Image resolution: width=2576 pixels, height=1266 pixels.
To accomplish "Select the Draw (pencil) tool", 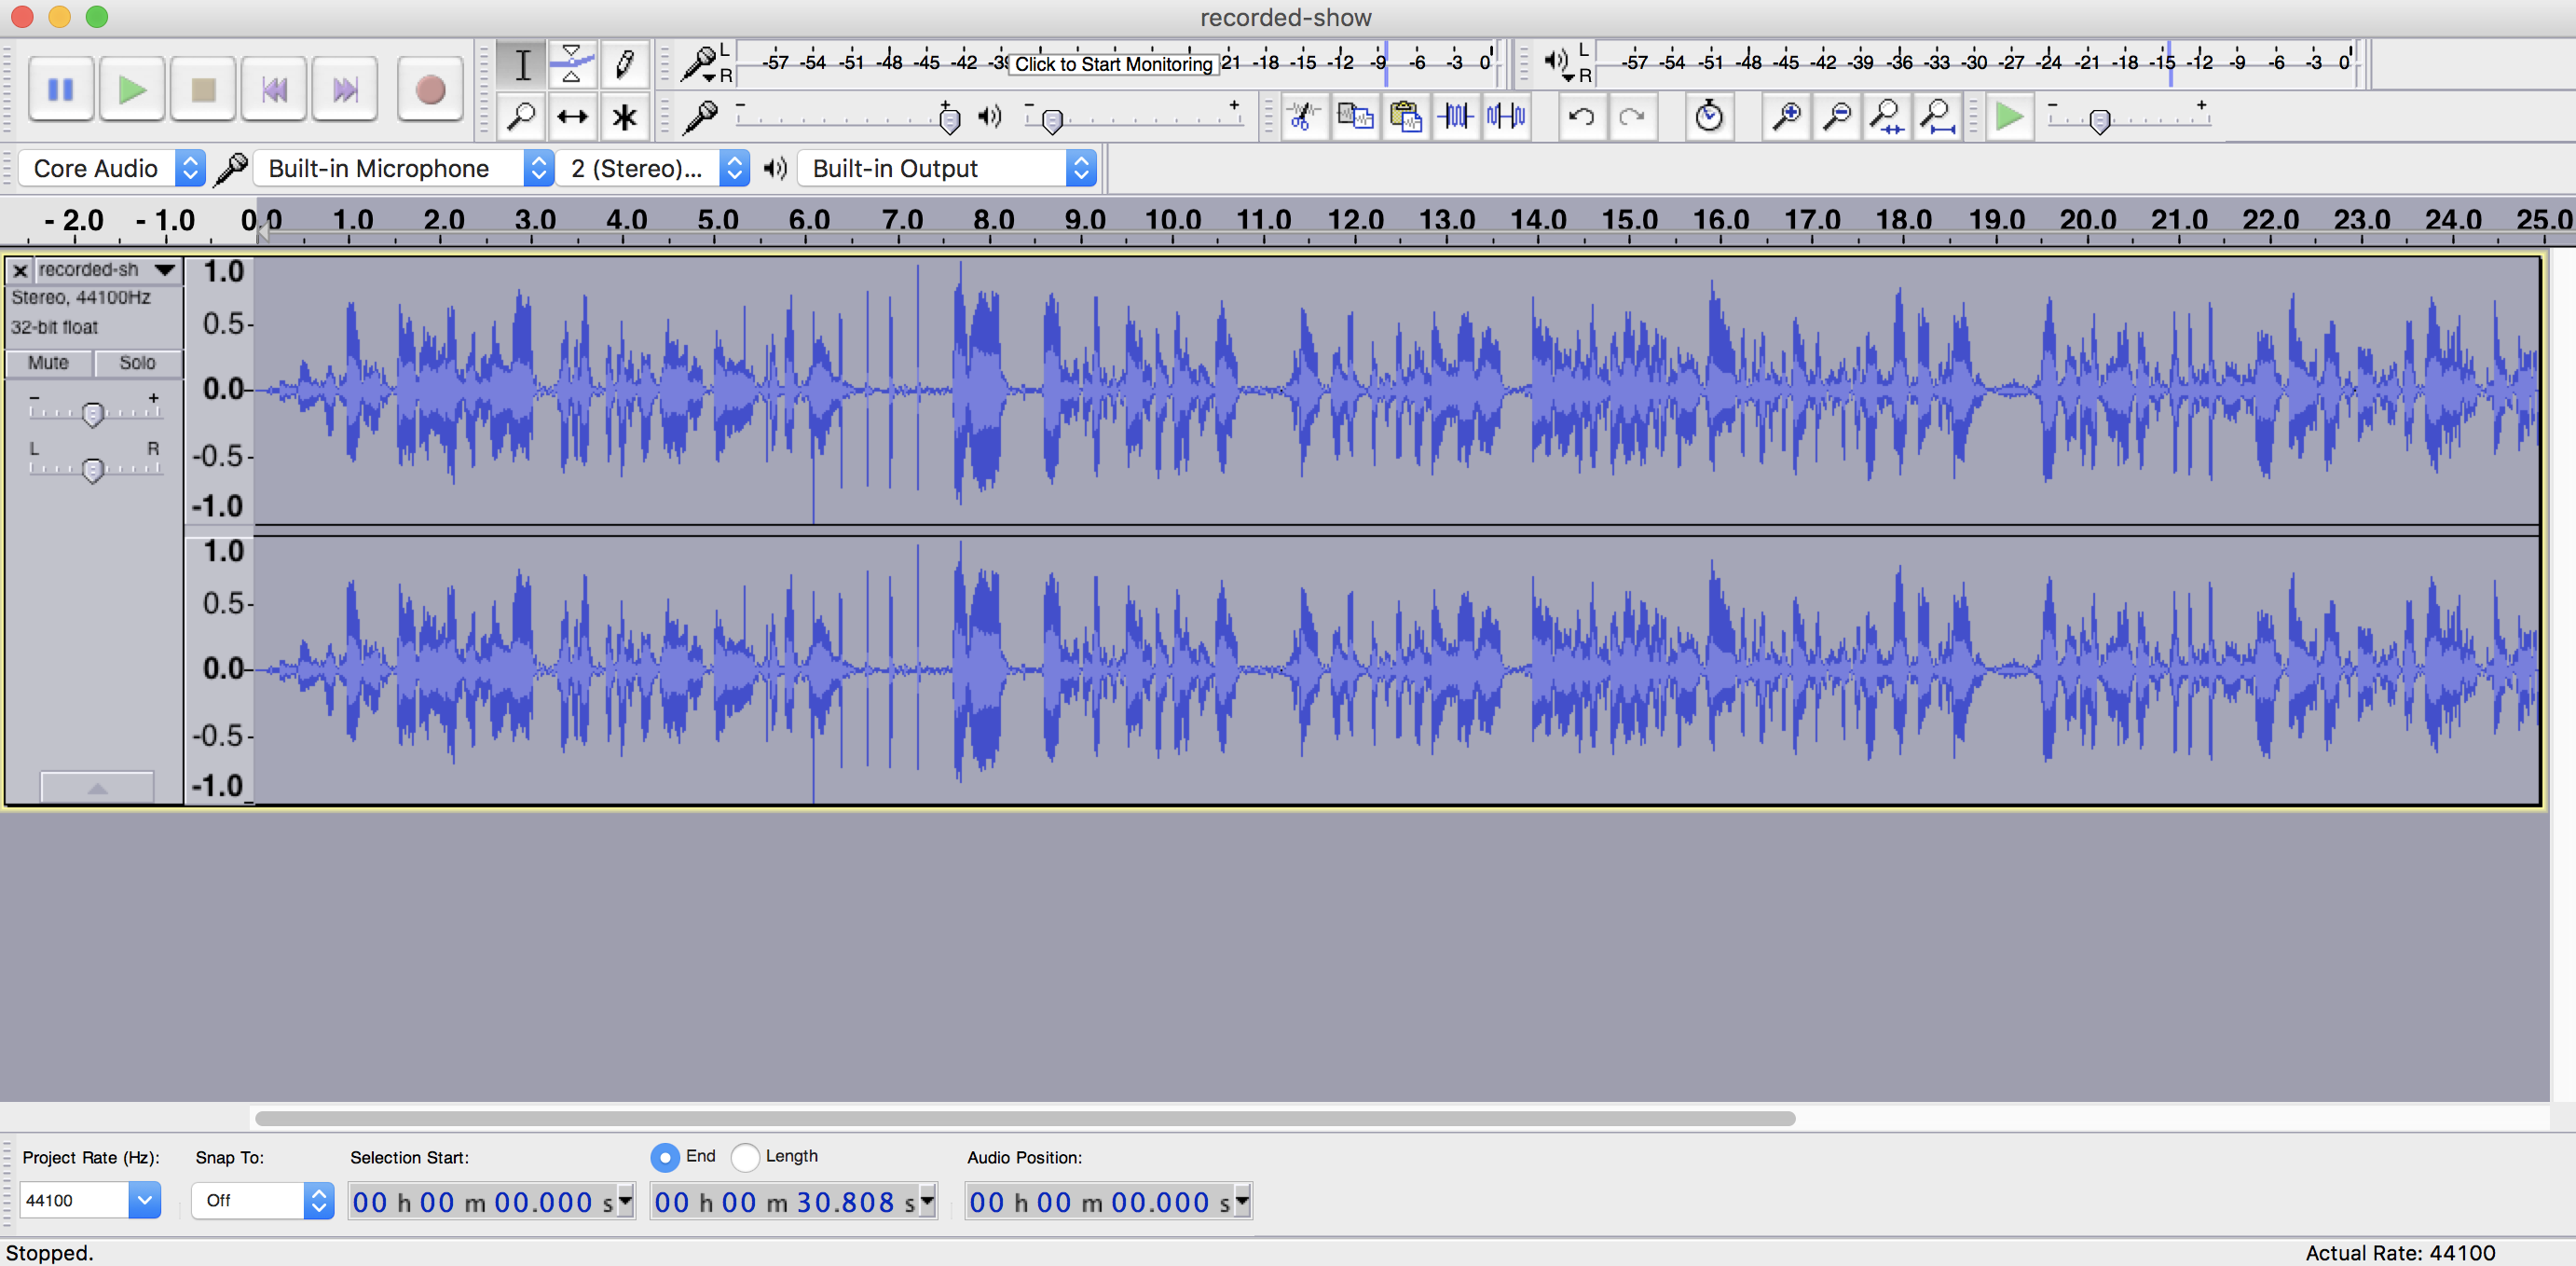I will [x=624, y=65].
